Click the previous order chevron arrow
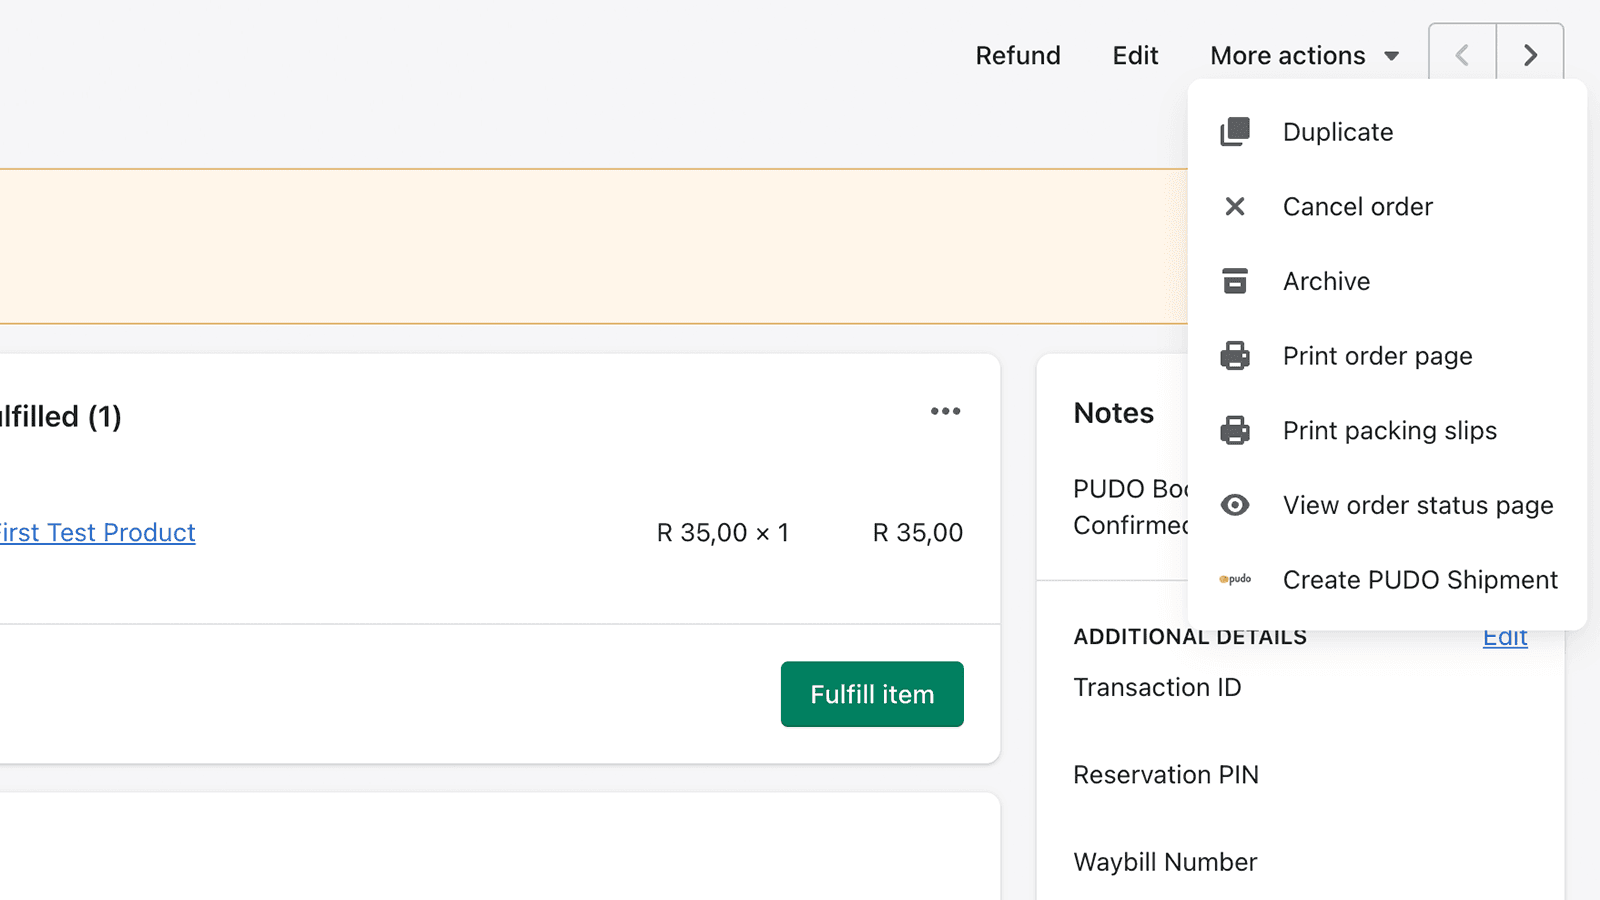 1462,55
